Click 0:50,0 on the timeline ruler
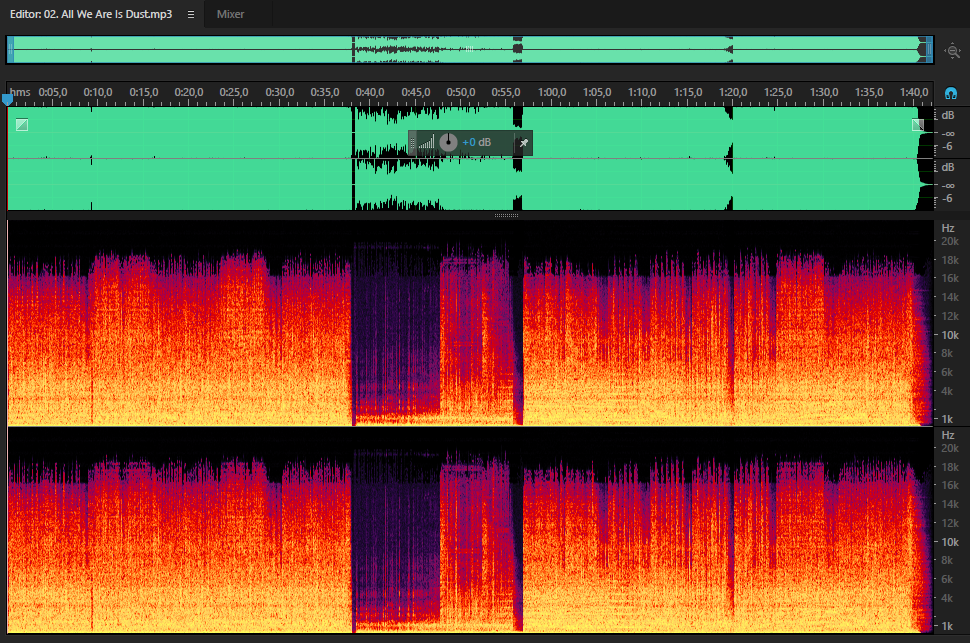Screen dimensions: 970x643 461,92
